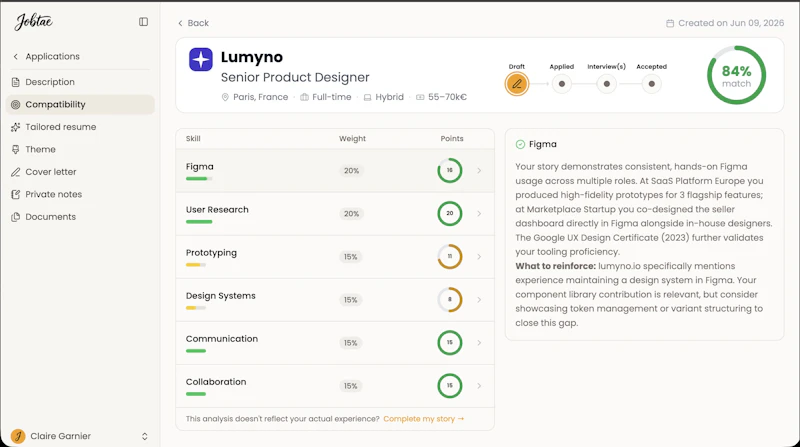Click the Documents copy icon
The image size is (800, 447).
15,217
